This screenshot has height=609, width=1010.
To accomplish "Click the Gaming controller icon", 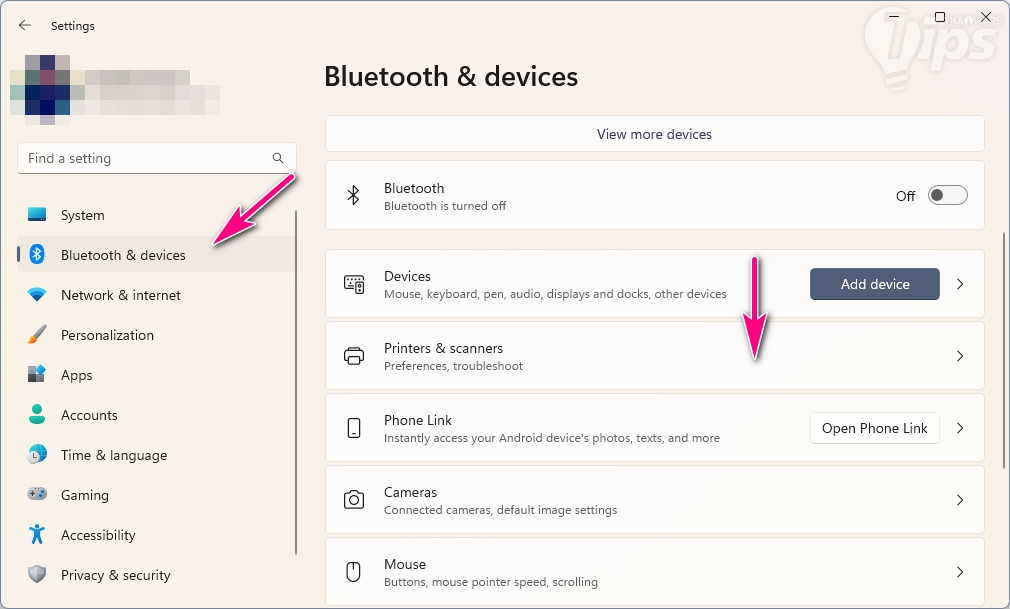I will point(37,495).
